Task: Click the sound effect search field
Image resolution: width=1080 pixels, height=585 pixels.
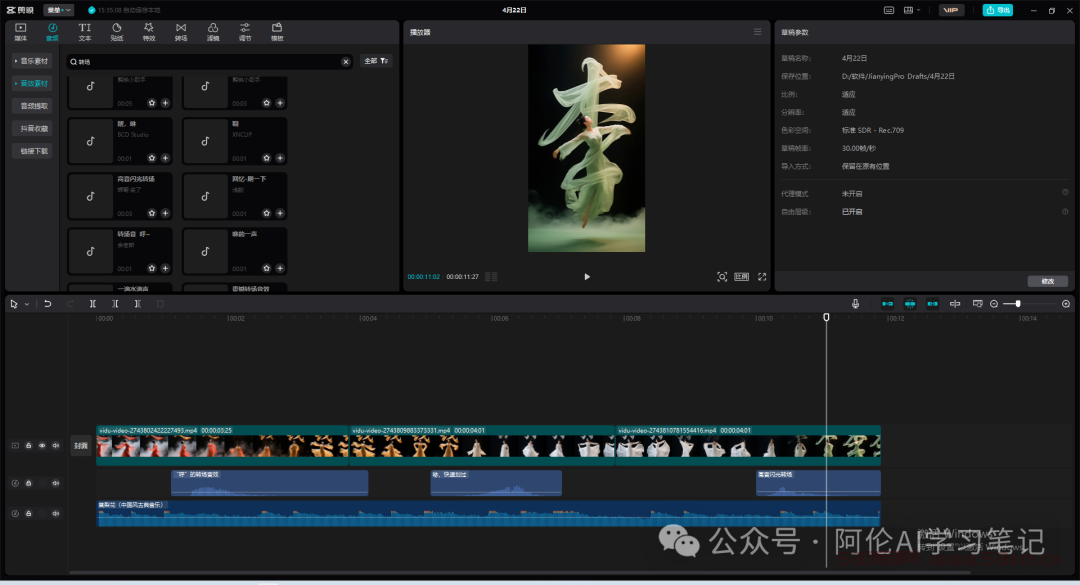Action: point(207,61)
